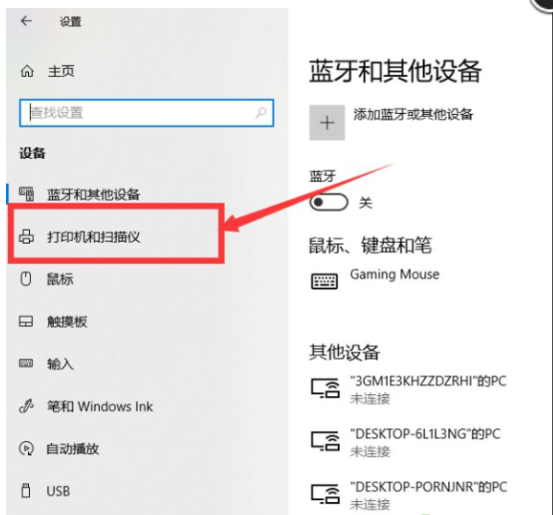The image size is (553, 515).
Task: Click the 设置 window title text
Action: [71, 22]
